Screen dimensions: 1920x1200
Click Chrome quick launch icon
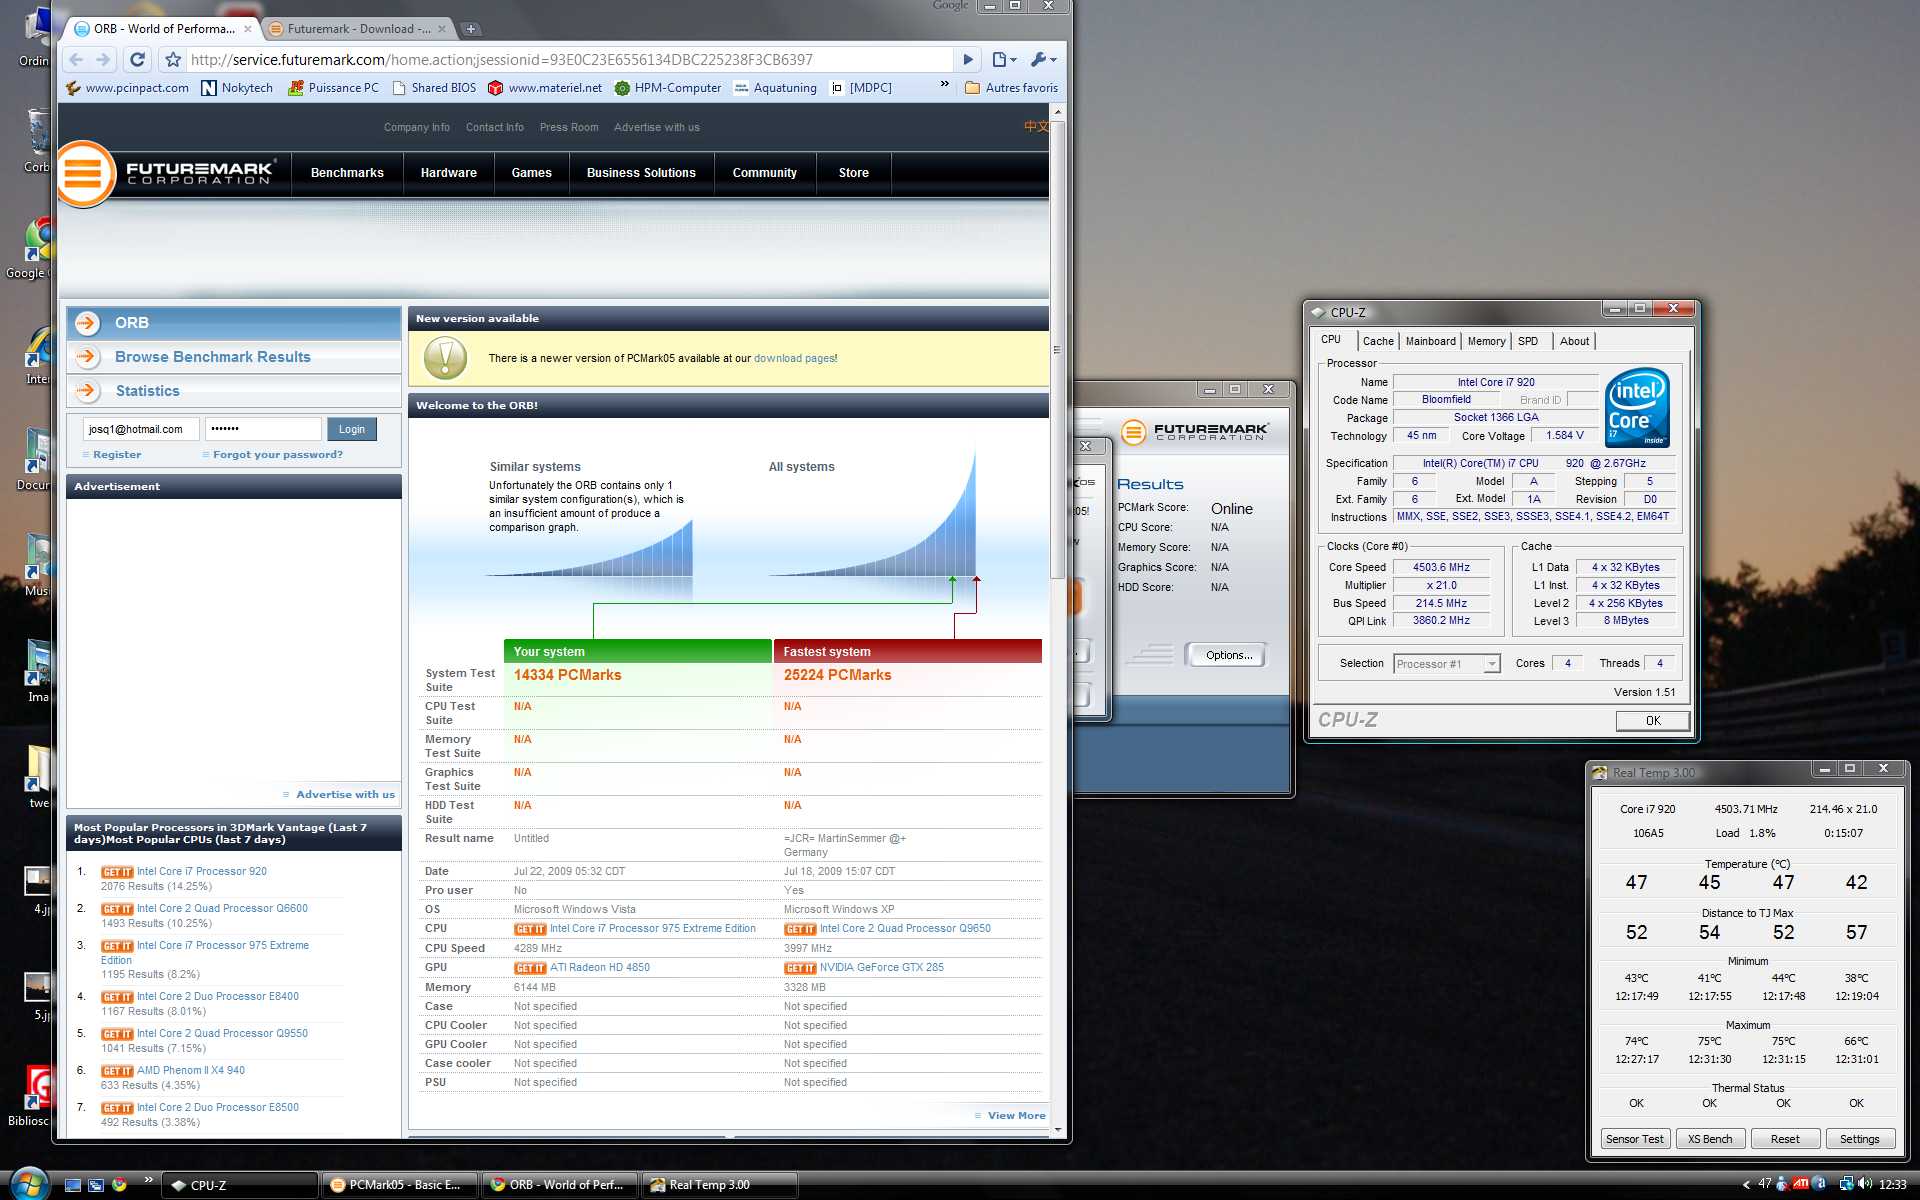[119, 1185]
